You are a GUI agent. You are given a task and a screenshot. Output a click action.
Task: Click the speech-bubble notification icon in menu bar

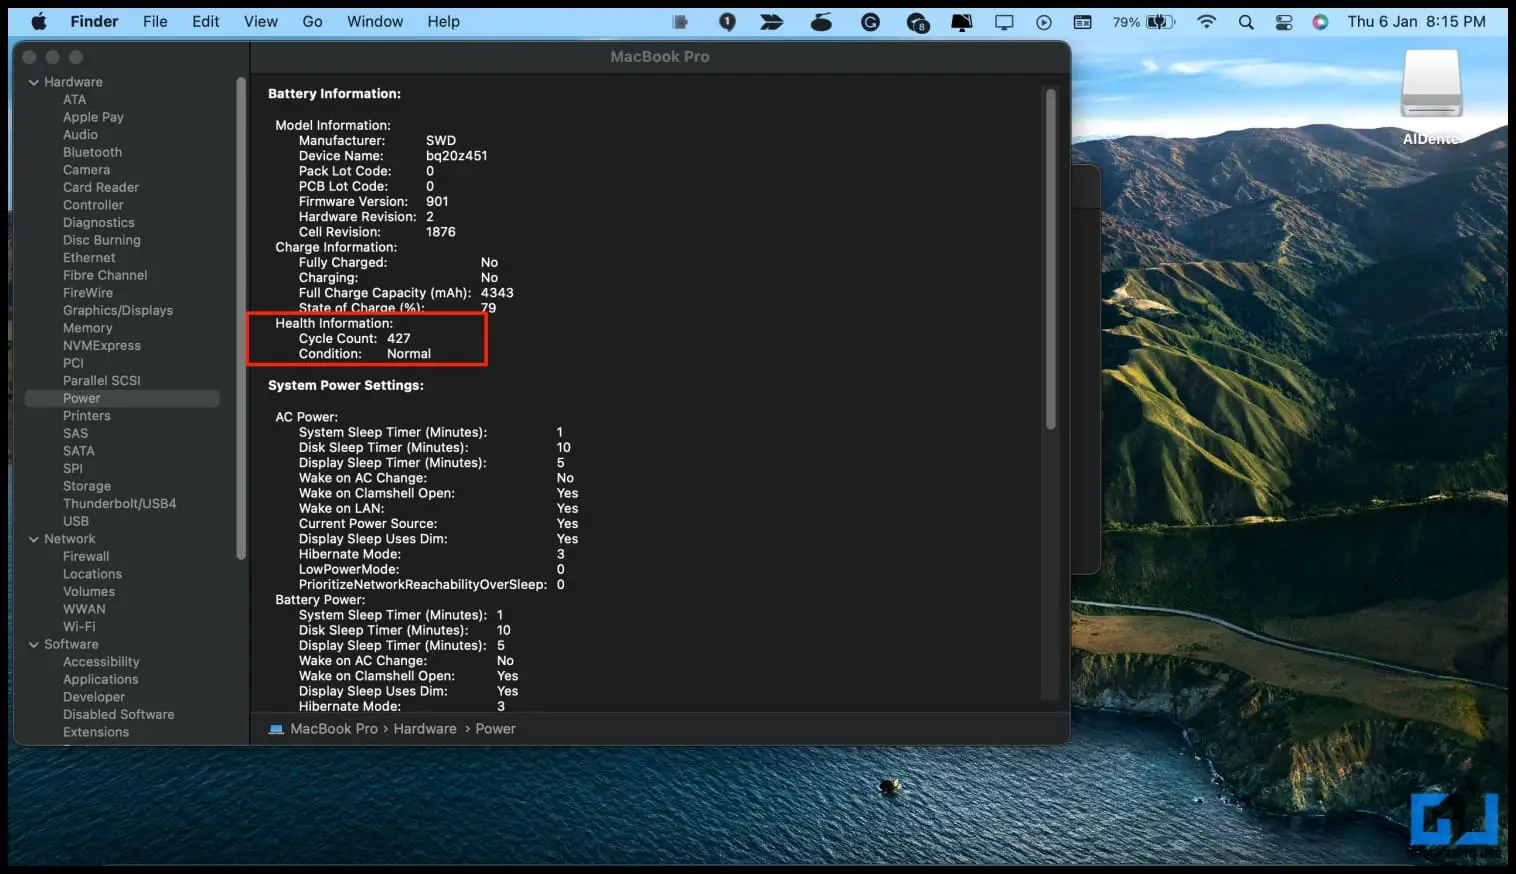[727, 21]
